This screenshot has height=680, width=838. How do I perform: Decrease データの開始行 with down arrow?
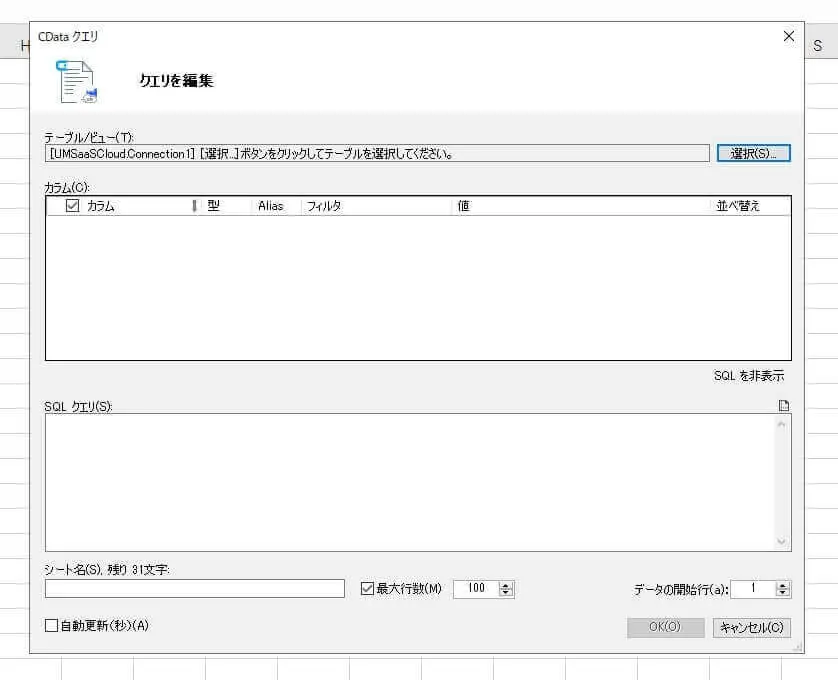point(782,592)
